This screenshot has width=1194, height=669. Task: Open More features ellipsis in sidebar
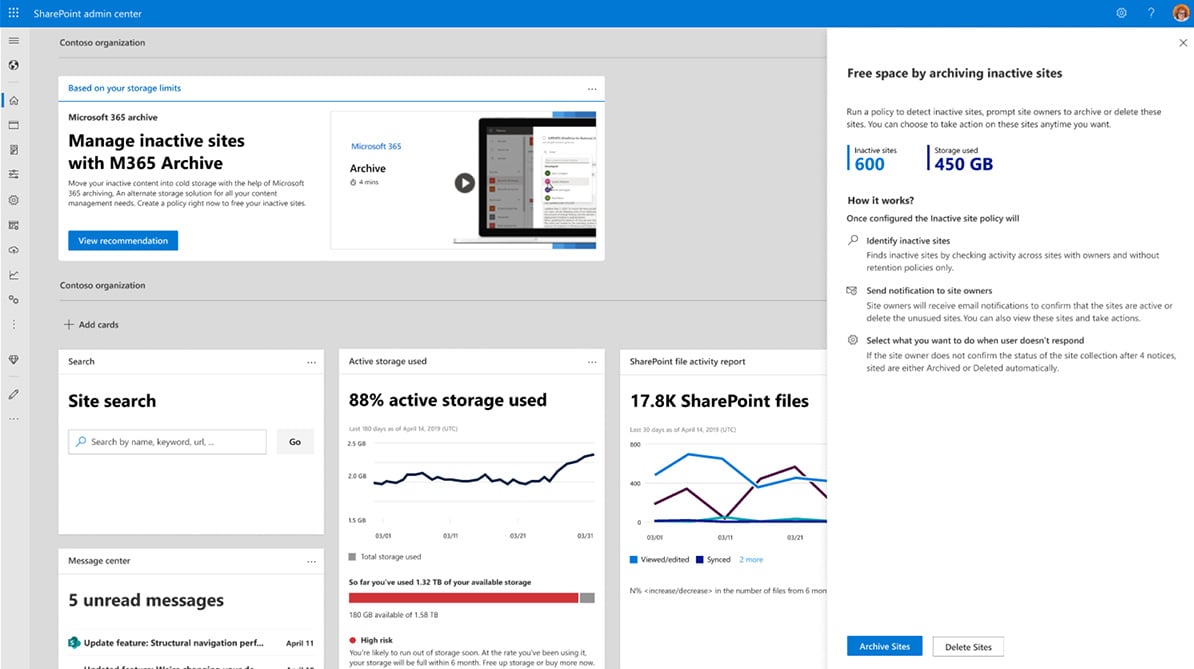13,324
